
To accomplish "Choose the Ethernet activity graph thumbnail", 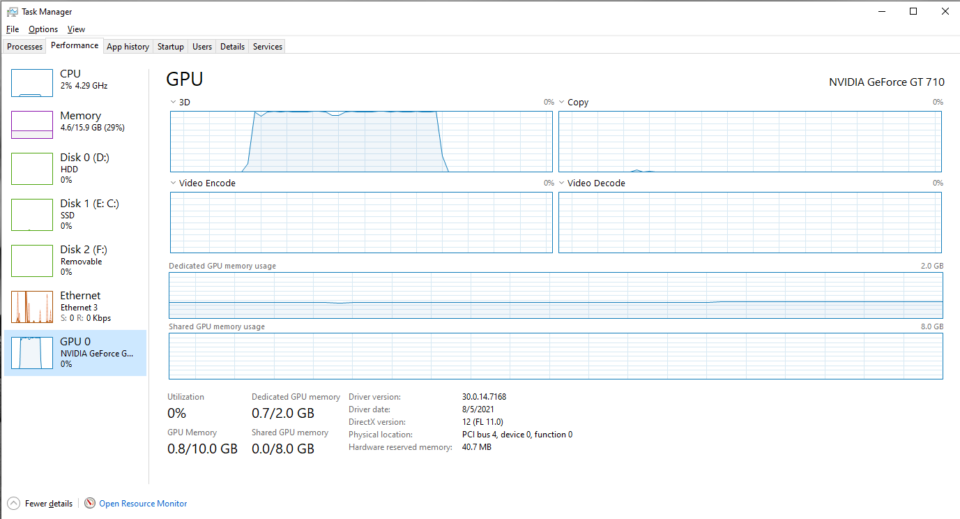I will click(31, 307).
